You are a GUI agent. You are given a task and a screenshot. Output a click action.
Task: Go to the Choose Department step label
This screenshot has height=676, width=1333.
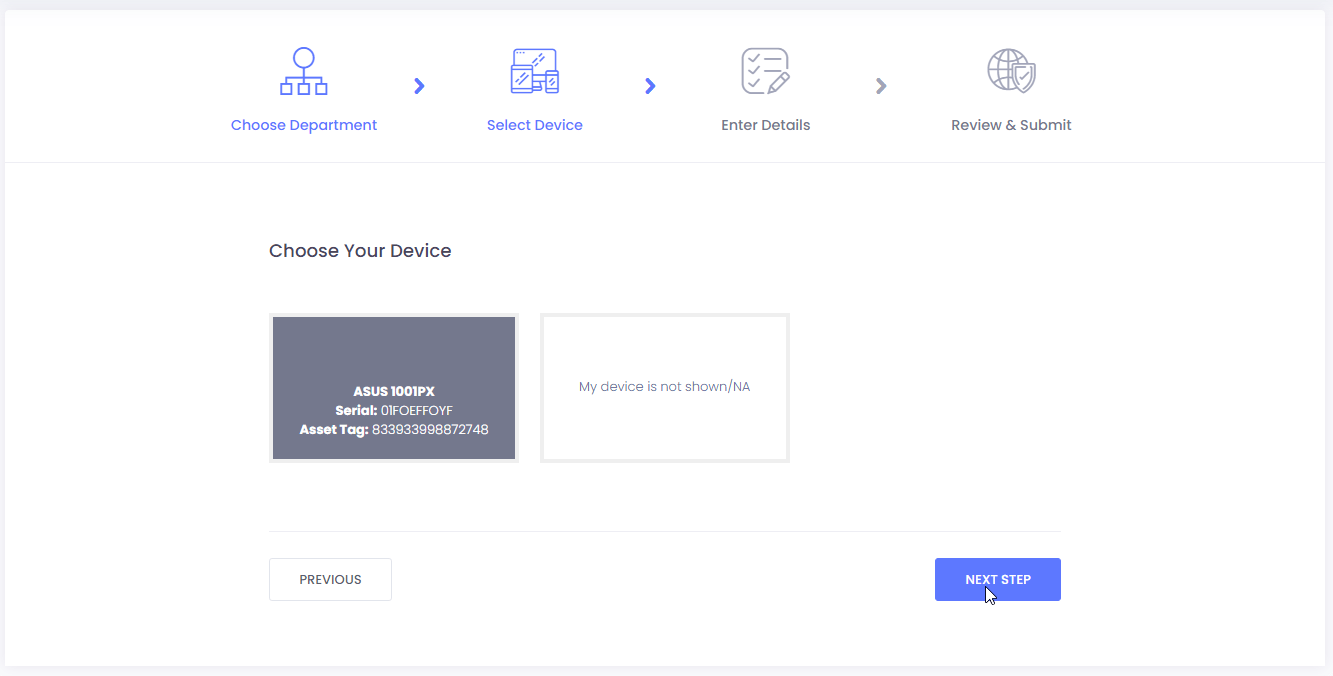click(x=304, y=125)
